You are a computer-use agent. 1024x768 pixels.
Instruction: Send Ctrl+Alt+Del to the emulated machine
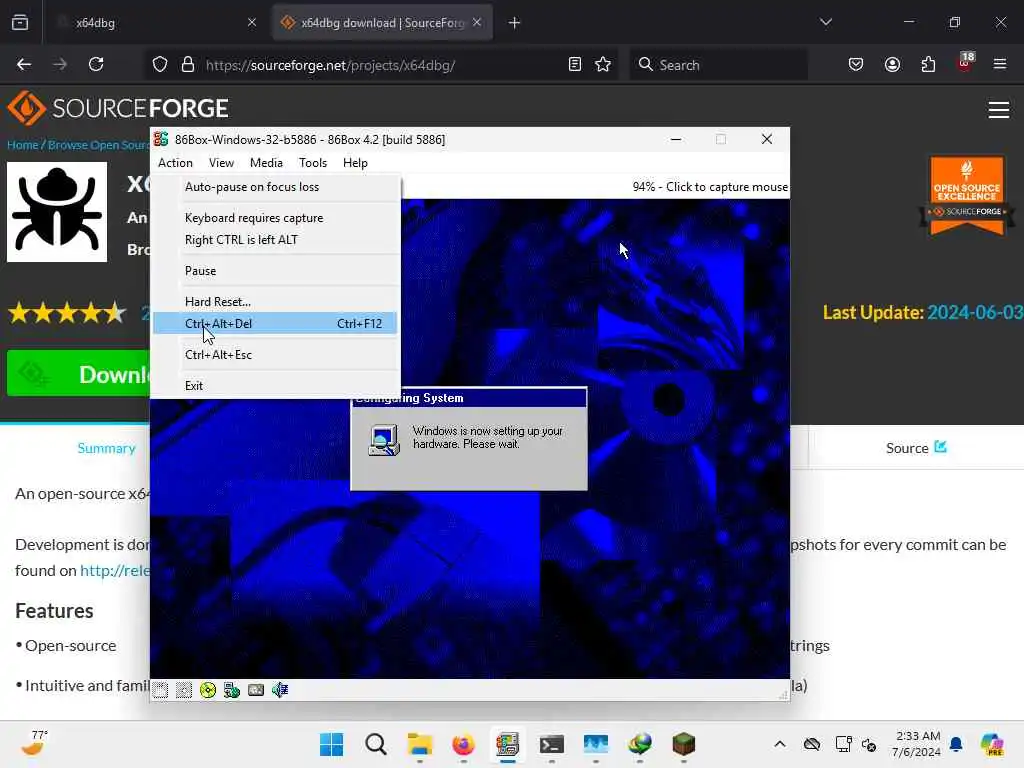[x=275, y=323]
